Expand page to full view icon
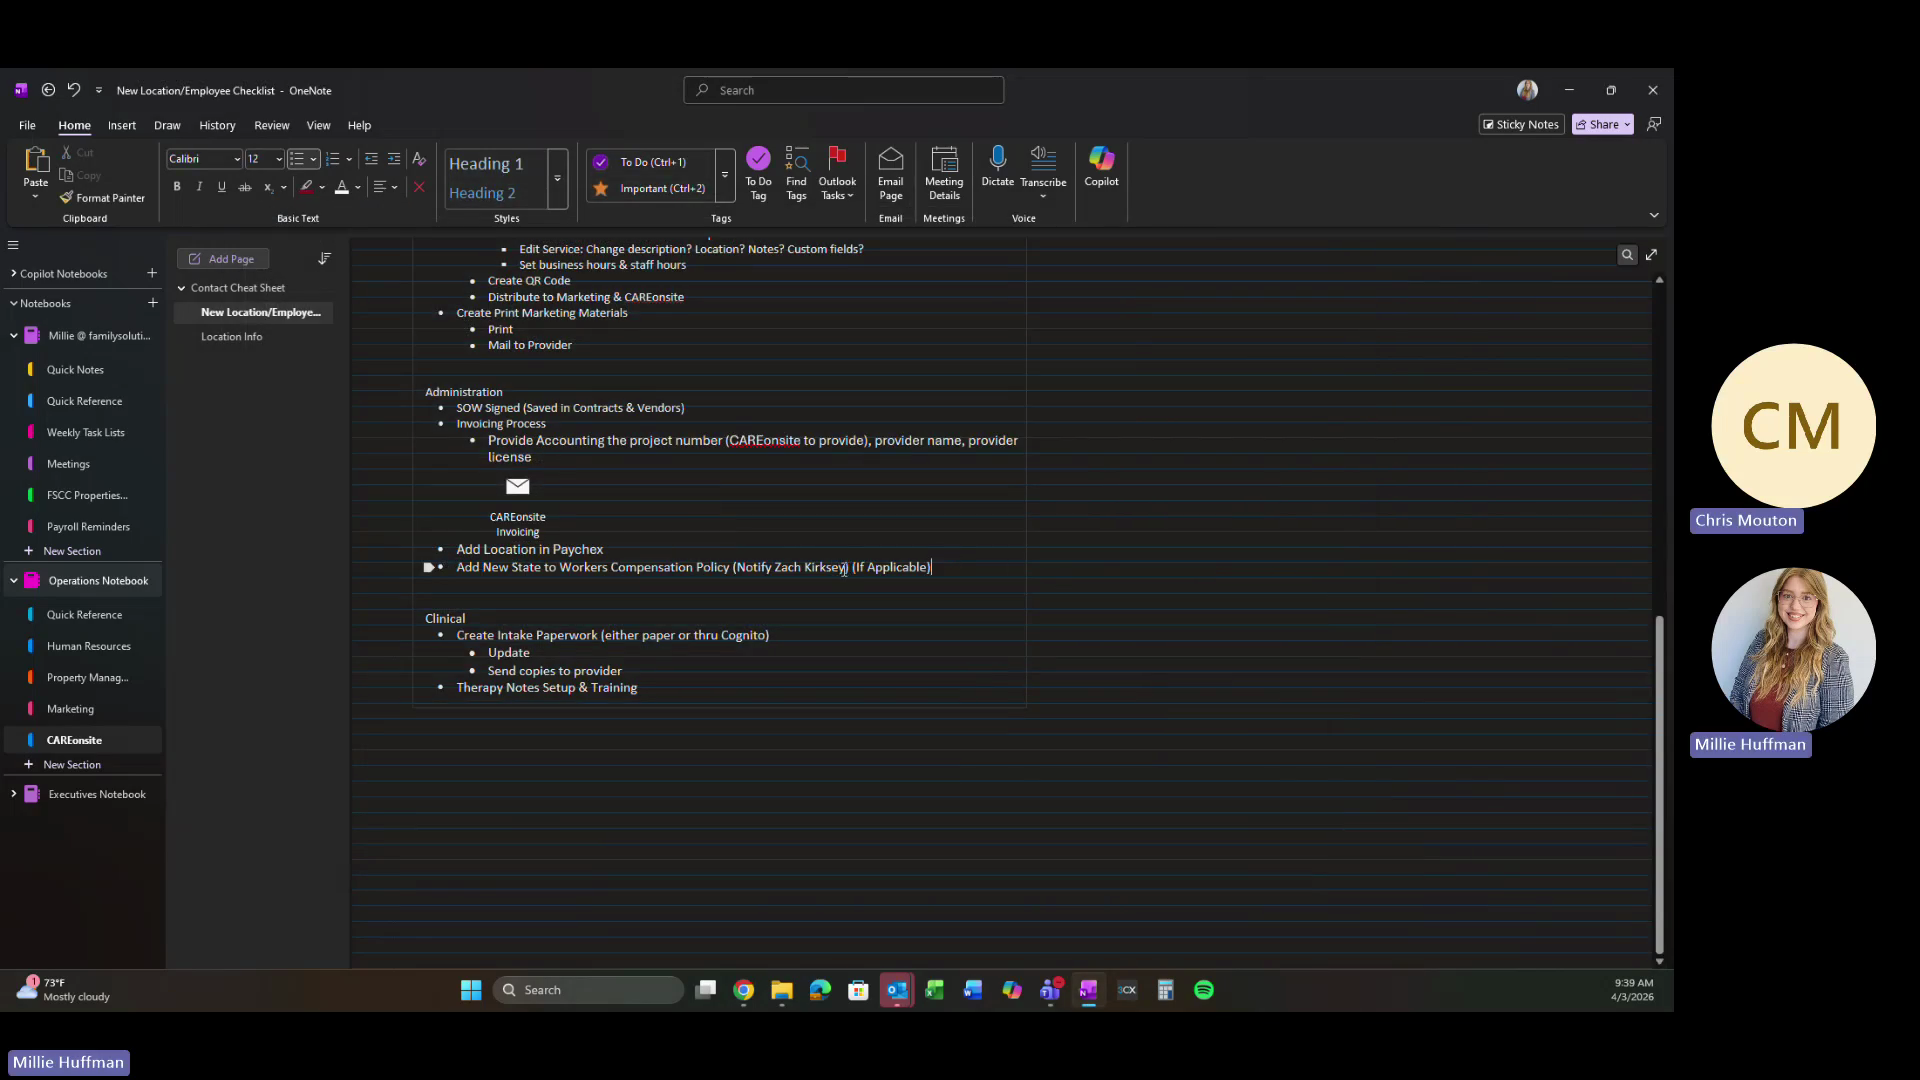The image size is (1920, 1080). tap(1651, 255)
